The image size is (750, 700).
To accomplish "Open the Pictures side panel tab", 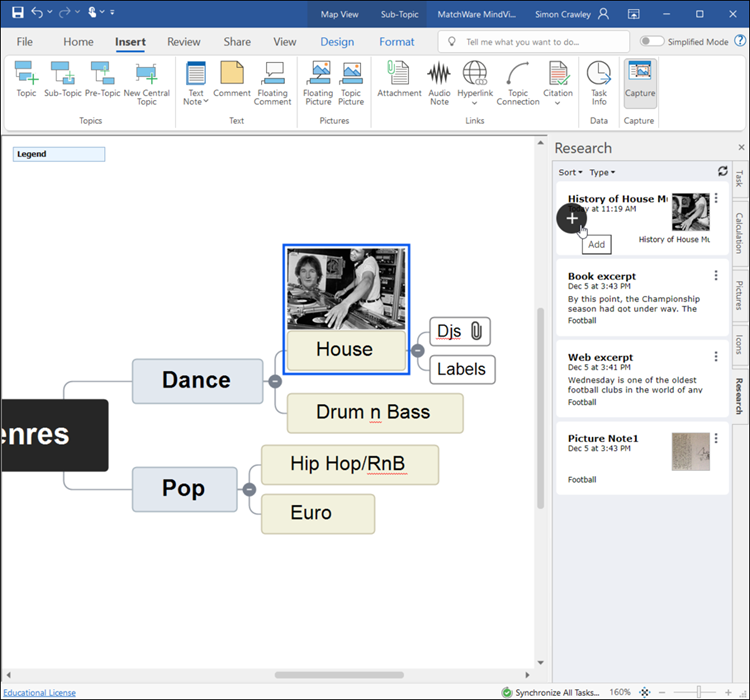I will [x=739, y=295].
